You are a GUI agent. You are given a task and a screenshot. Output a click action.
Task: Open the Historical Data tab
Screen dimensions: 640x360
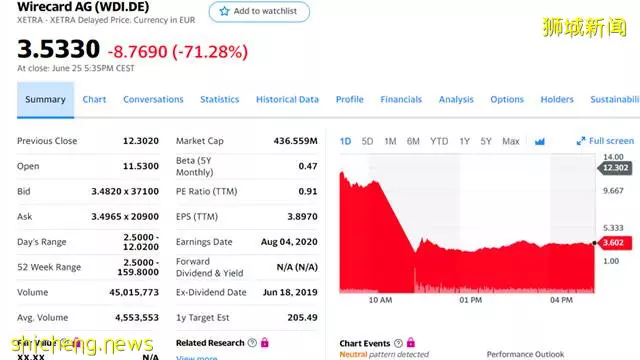pyautogui.click(x=287, y=100)
